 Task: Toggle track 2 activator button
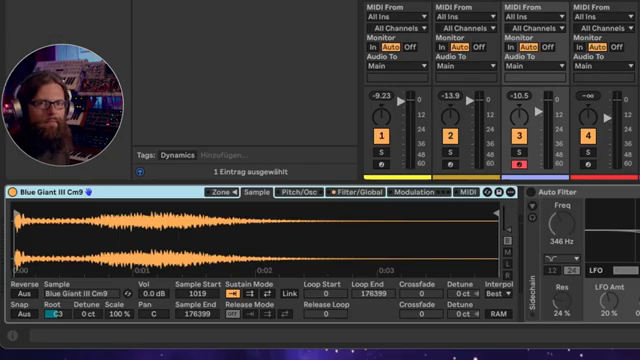[450, 136]
